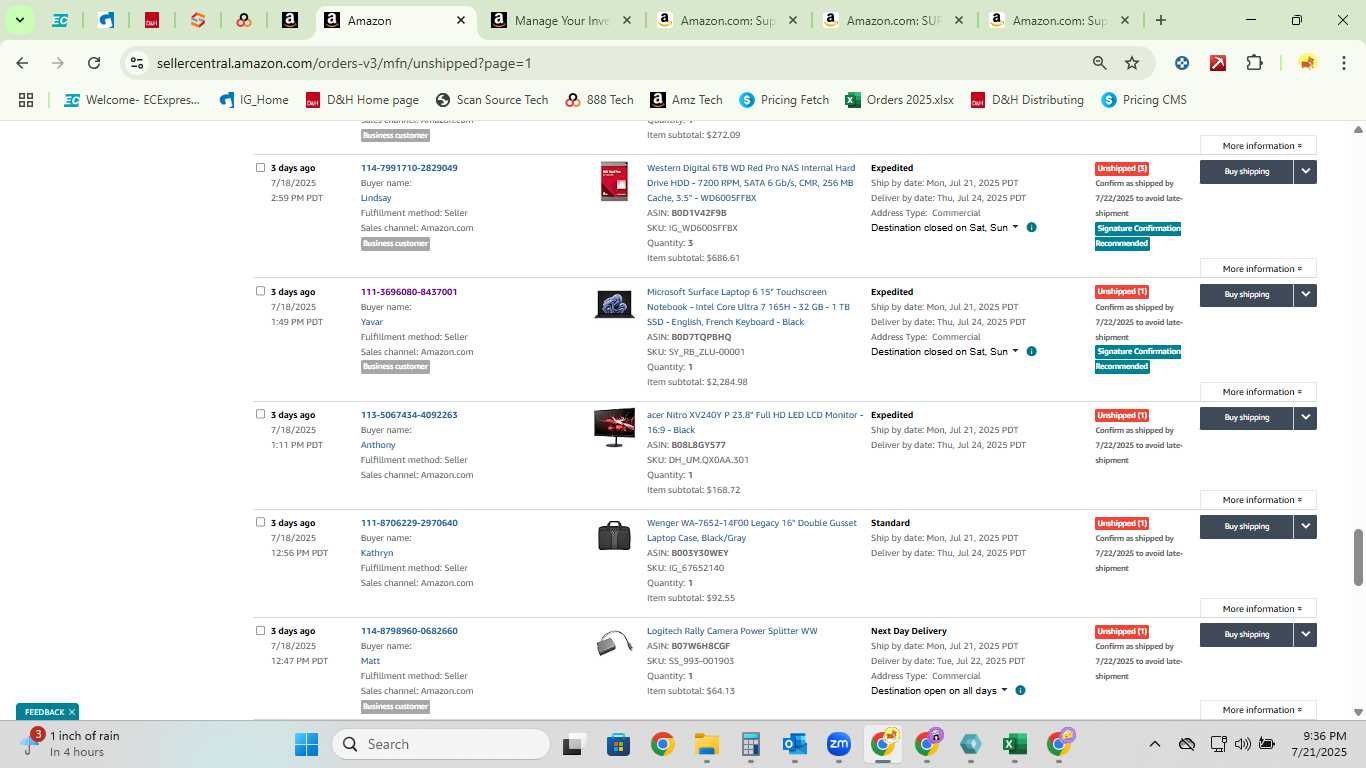Expand Buy shipping arrow for Anthony's order
Image resolution: width=1366 pixels, height=768 pixels.
(x=1305, y=418)
